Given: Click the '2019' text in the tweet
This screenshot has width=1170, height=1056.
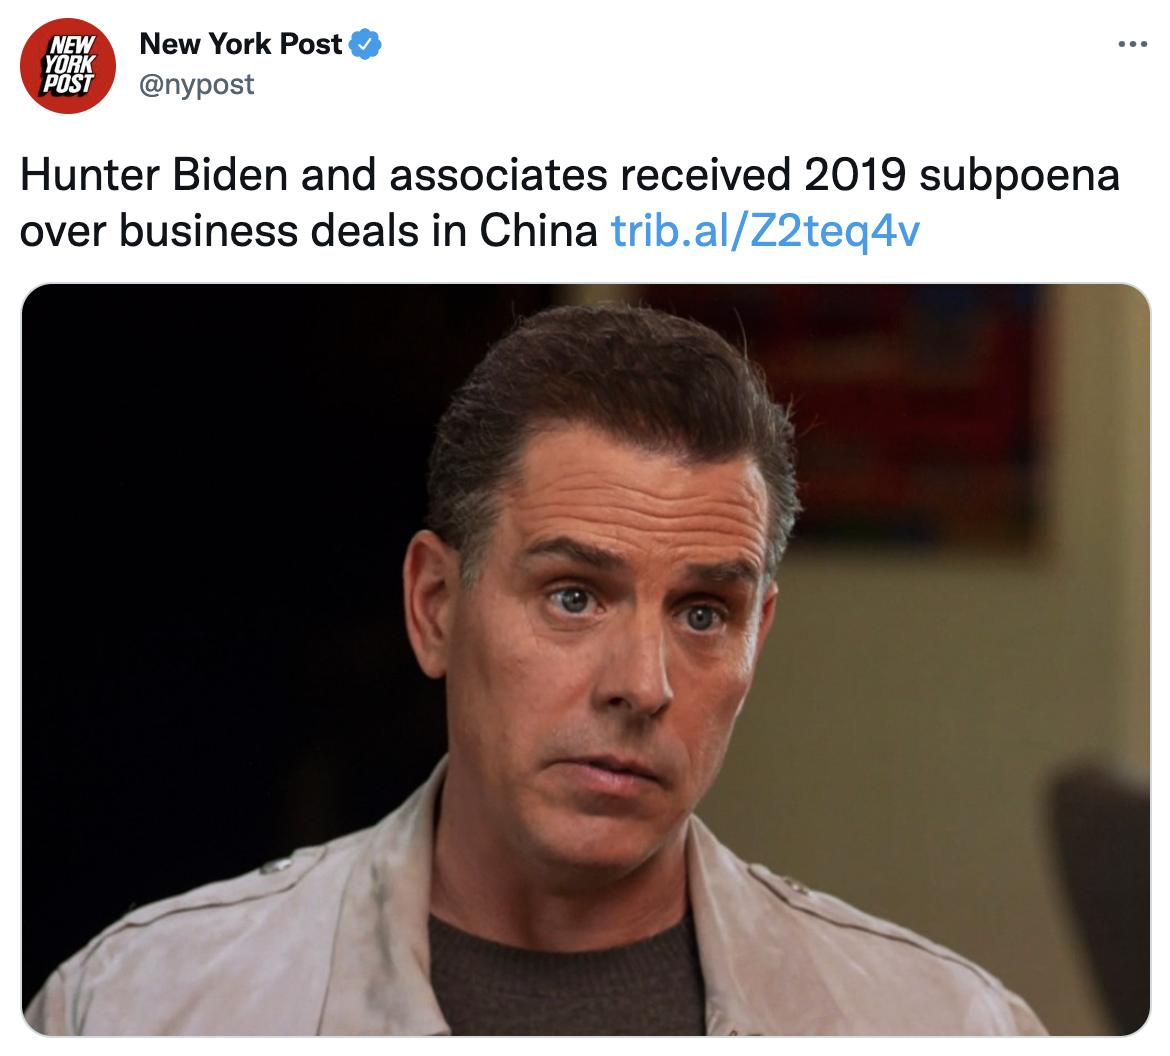Looking at the screenshot, I should coord(855,175).
